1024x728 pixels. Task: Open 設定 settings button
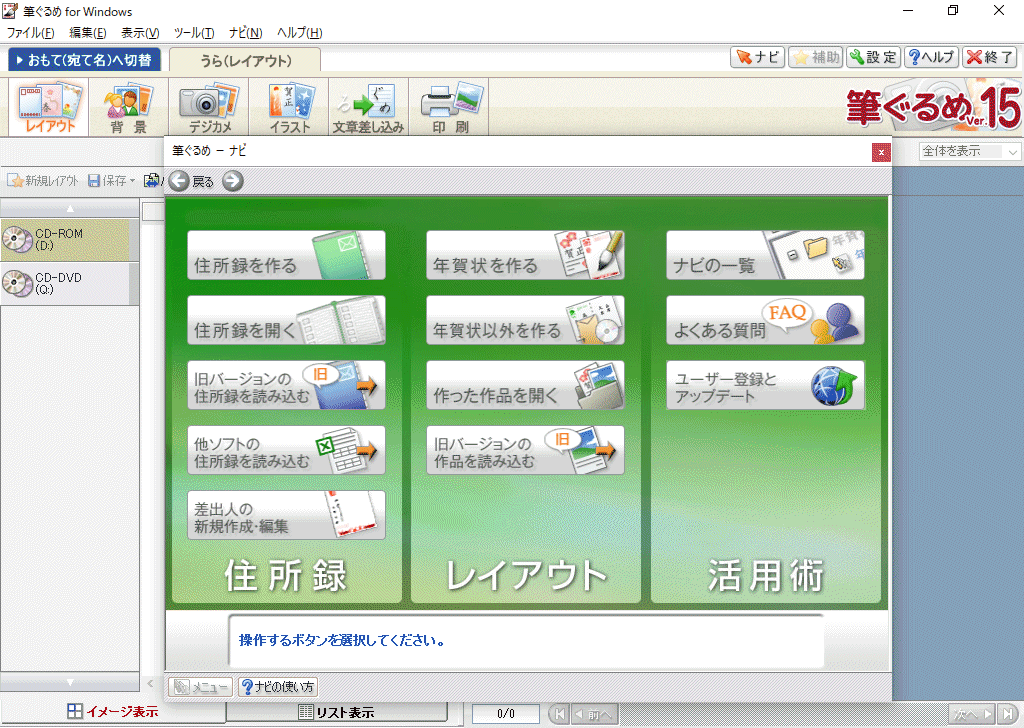point(874,57)
